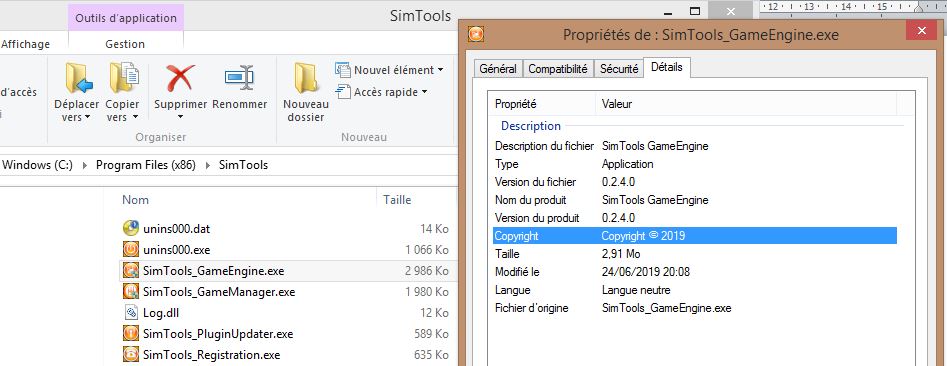
Task: Close the Propriétés dialog
Action: pyautogui.click(x=921, y=30)
